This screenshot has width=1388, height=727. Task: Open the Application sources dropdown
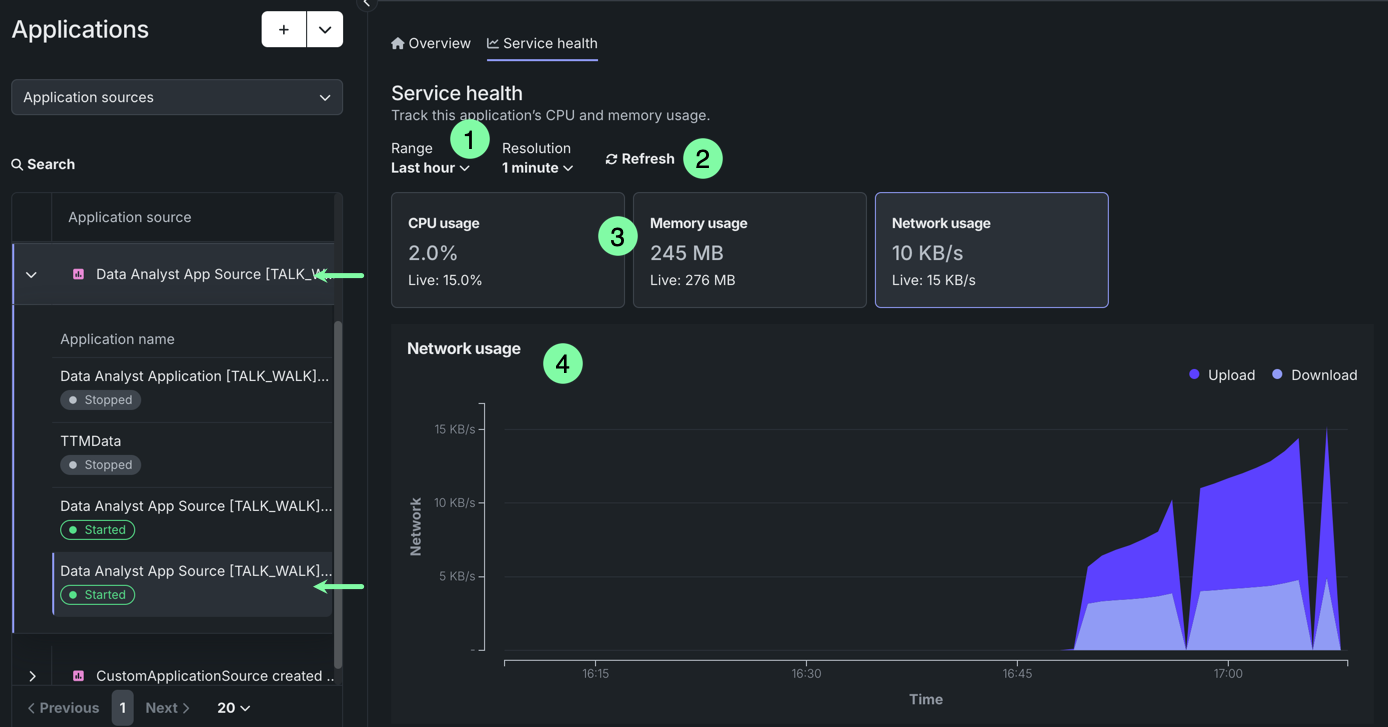(x=177, y=97)
